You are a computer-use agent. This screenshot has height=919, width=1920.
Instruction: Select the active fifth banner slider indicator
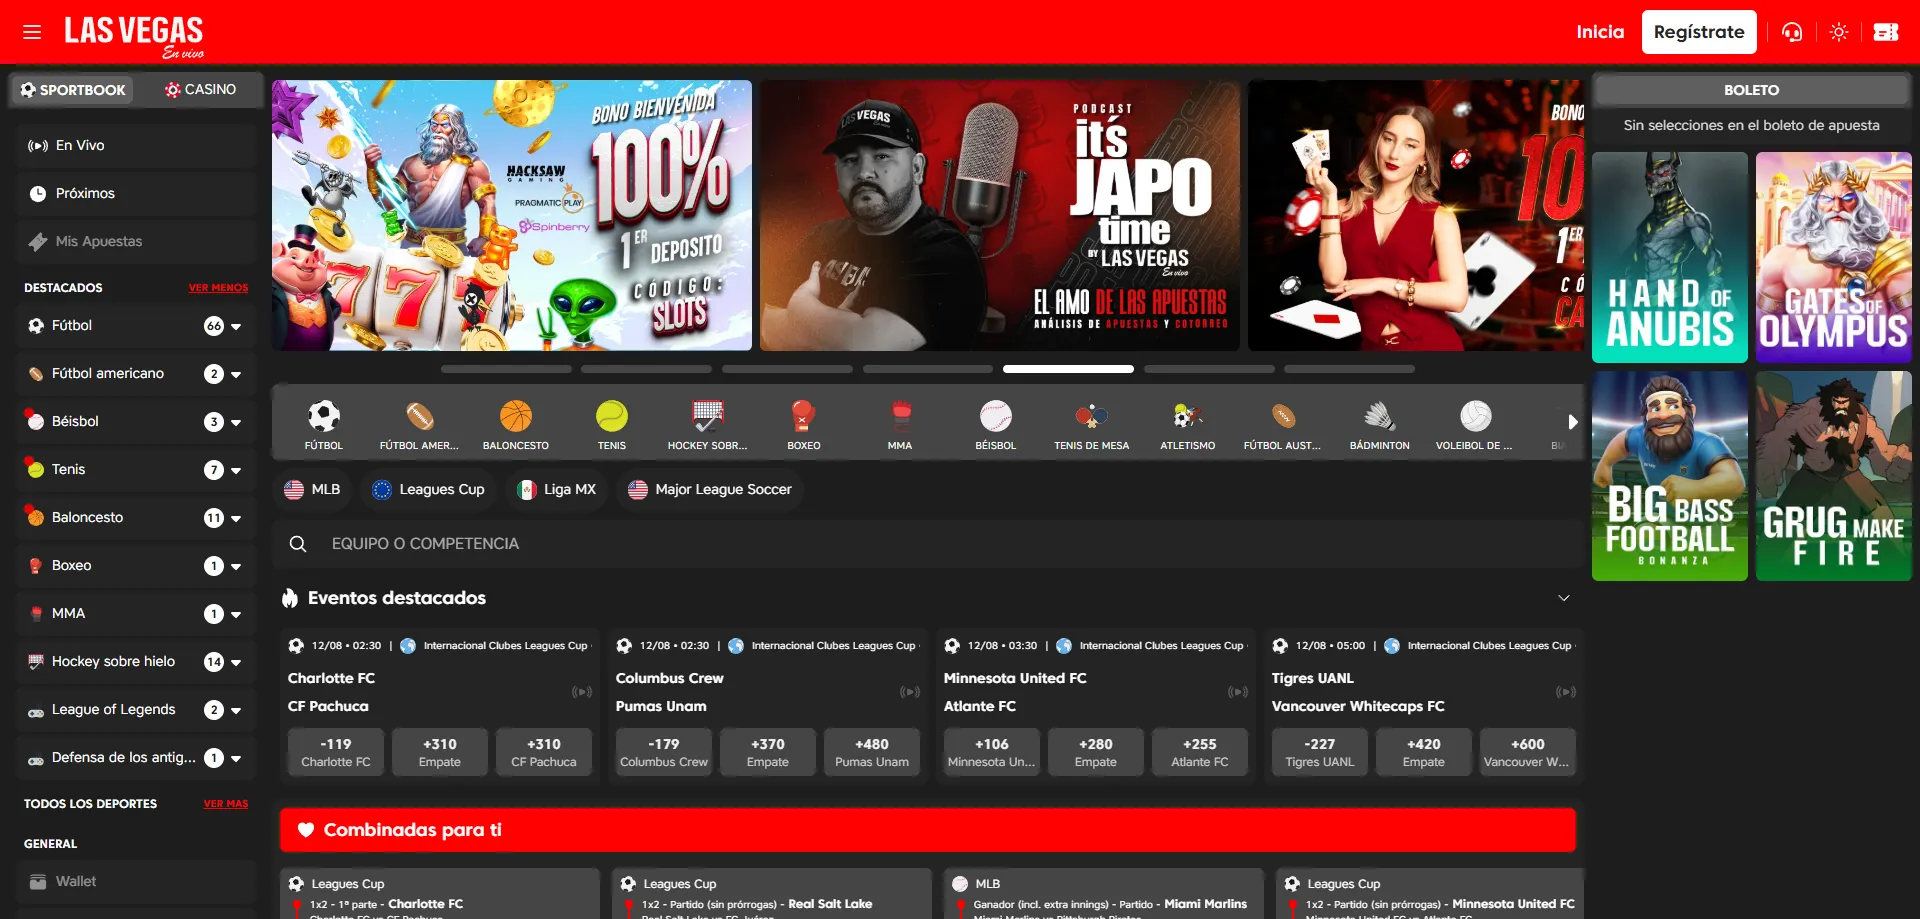(x=1068, y=369)
